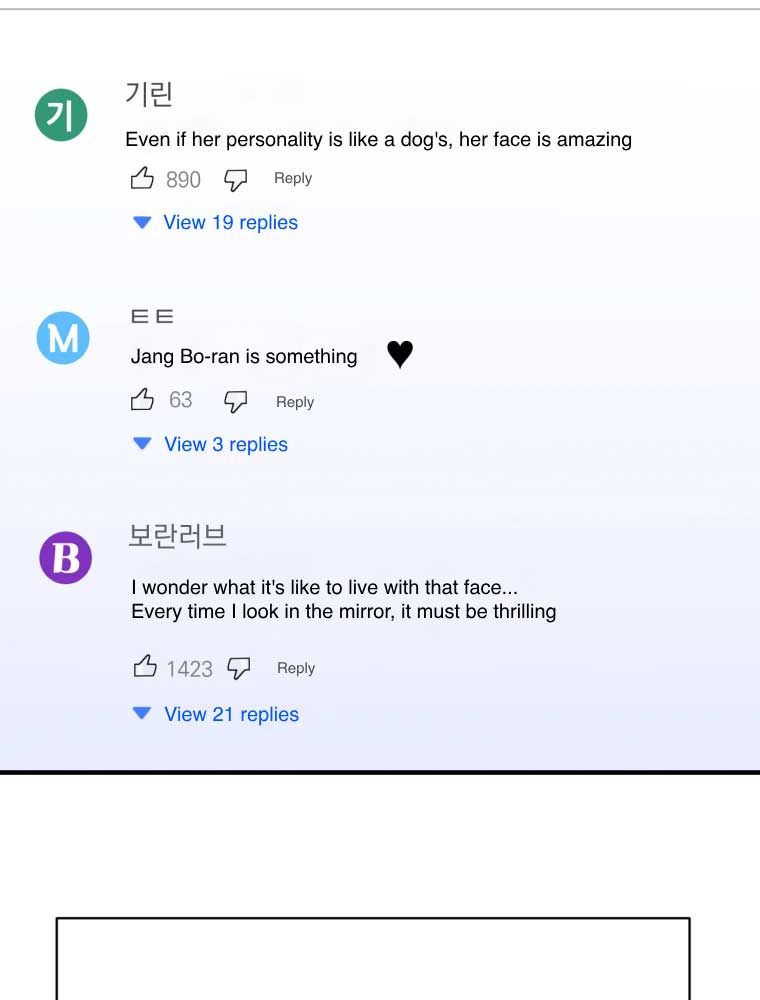Dislike the Jang Bo-ran comment
This screenshot has height=1000, width=760.
[236, 402]
